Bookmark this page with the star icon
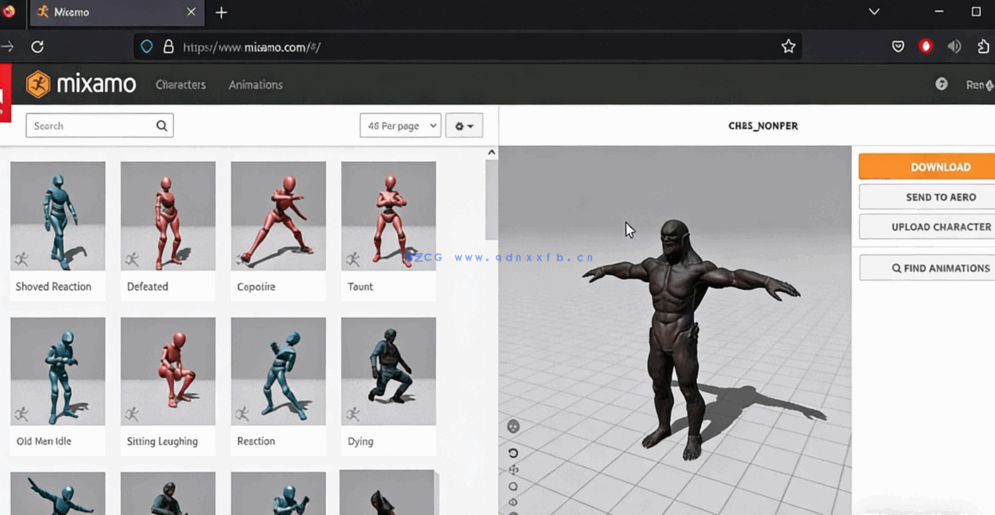995x515 pixels. 788,46
